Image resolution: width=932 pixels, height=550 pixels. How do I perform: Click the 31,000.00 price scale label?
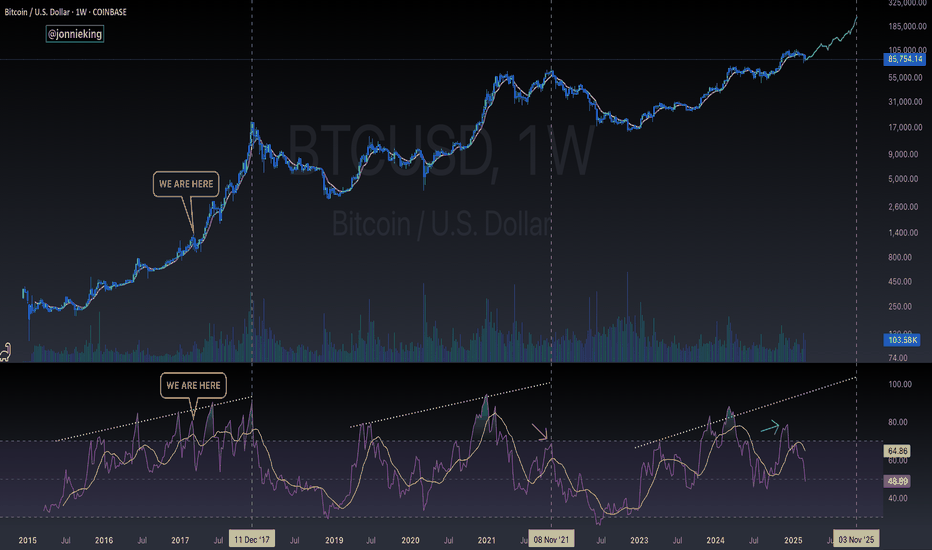click(x=905, y=102)
